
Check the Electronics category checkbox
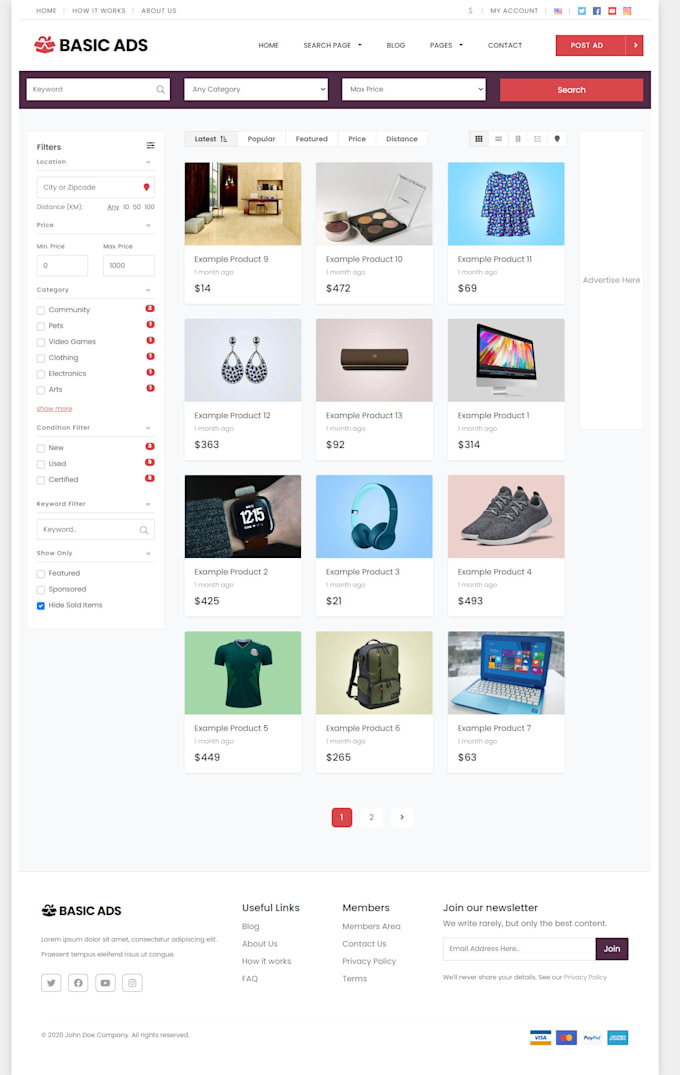[40, 374]
